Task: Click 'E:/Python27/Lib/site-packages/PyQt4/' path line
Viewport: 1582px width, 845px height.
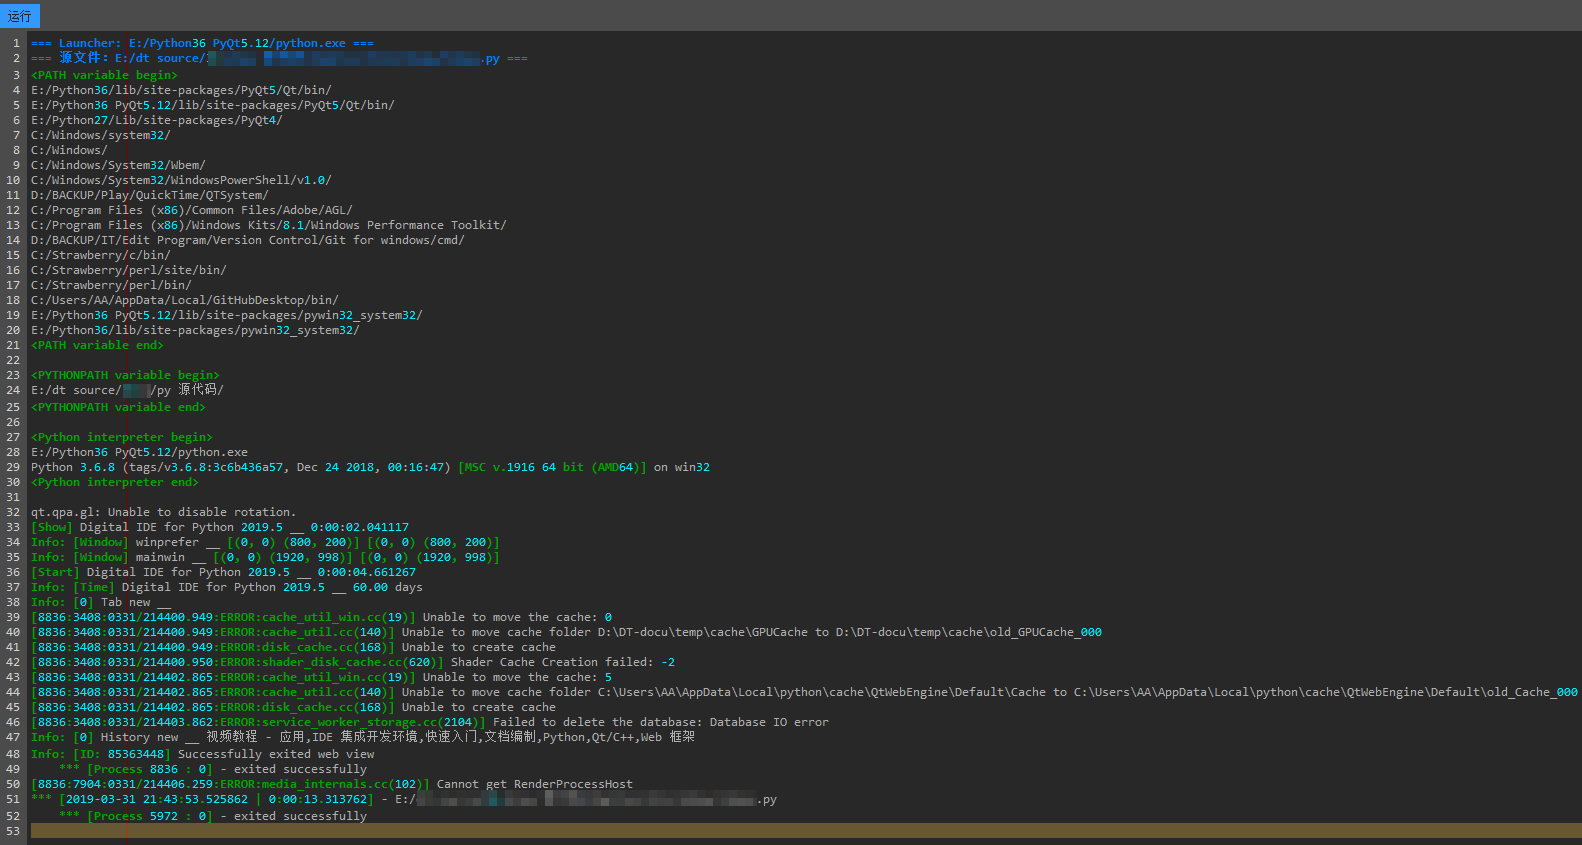Action: [x=157, y=120]
